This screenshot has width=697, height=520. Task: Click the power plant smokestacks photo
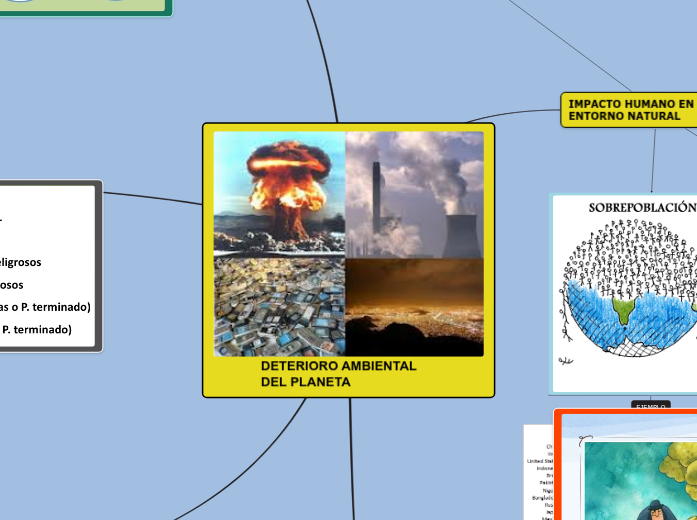(x=414, y=194)
